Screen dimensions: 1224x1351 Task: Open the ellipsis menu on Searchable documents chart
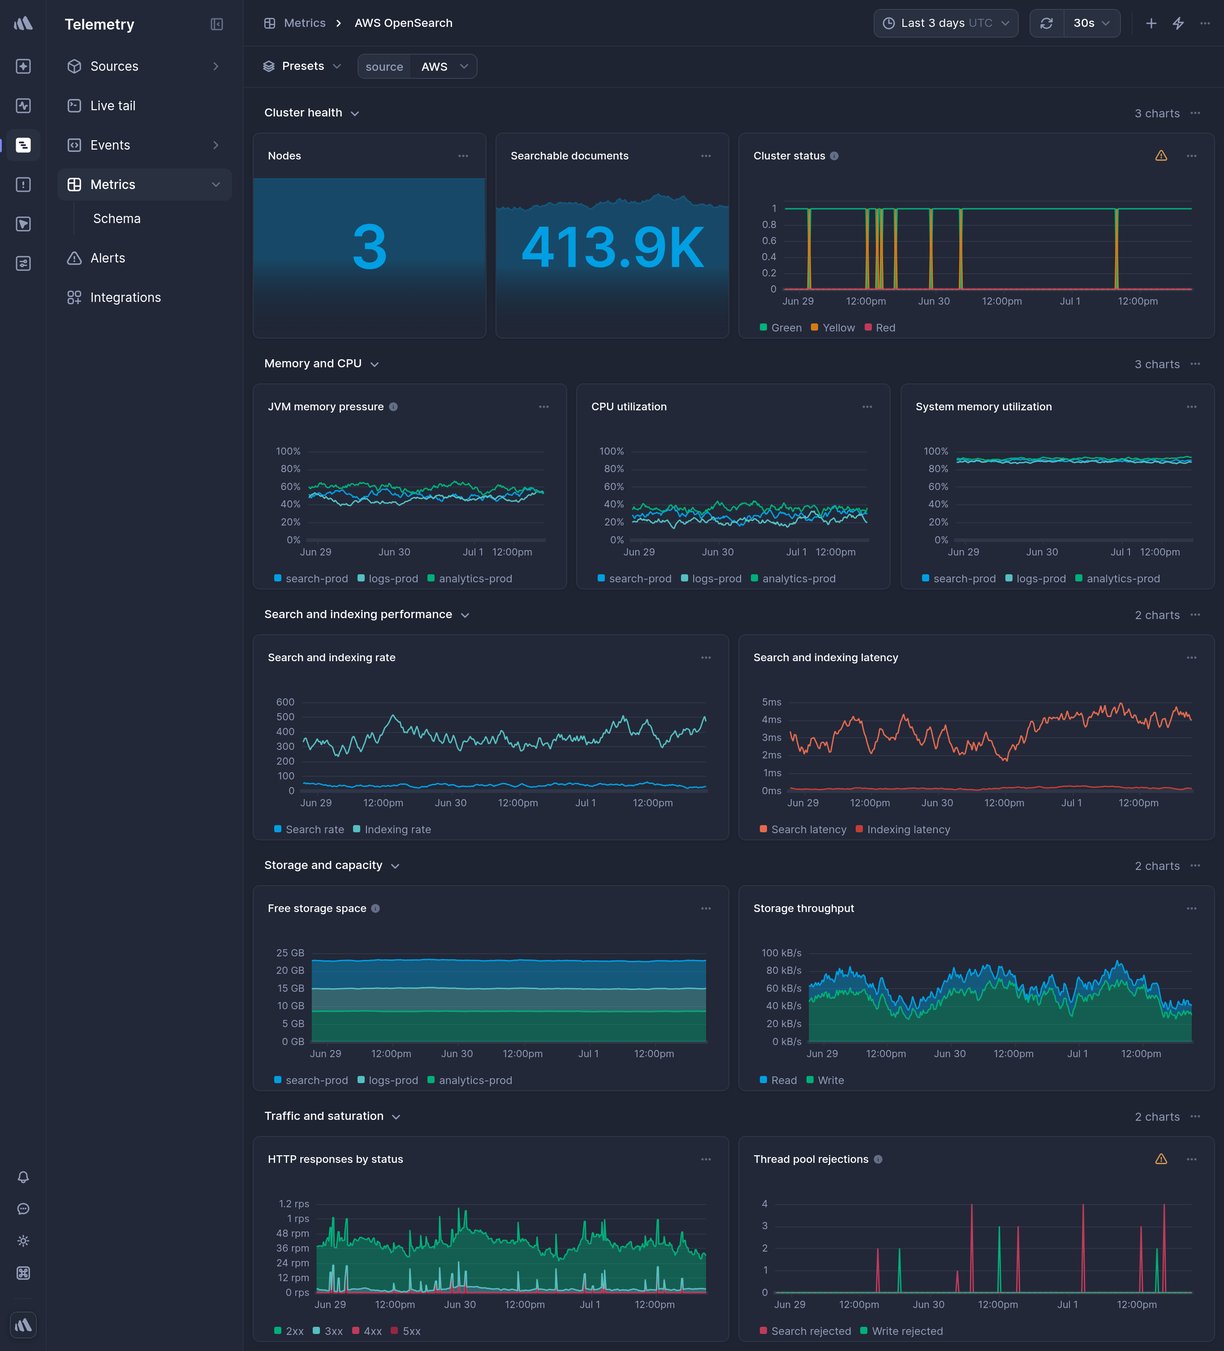[706, 156]
